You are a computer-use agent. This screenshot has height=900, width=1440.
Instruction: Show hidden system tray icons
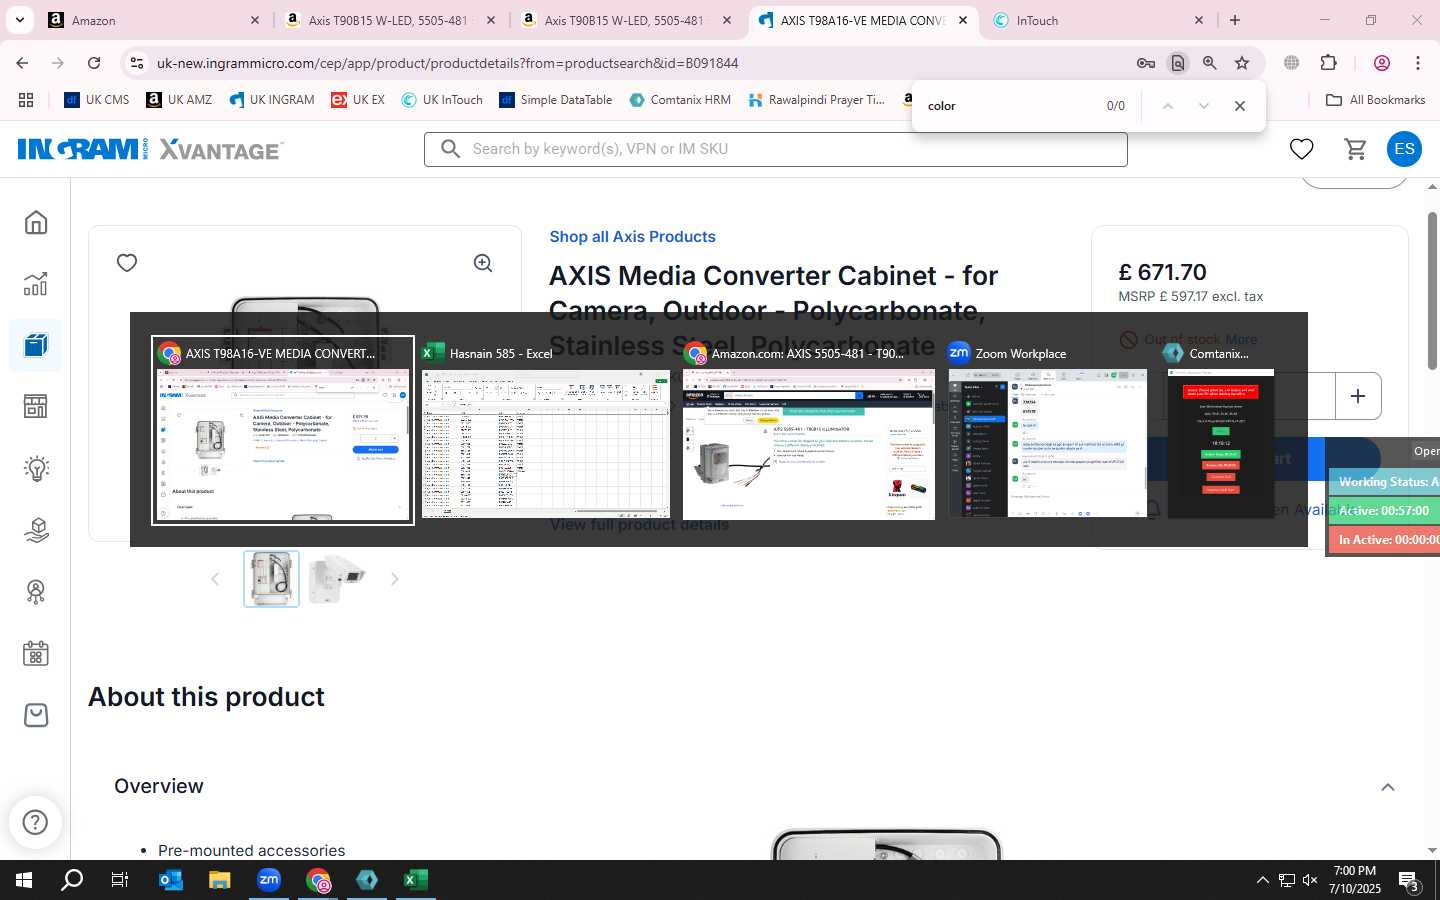coord(1262,880)
